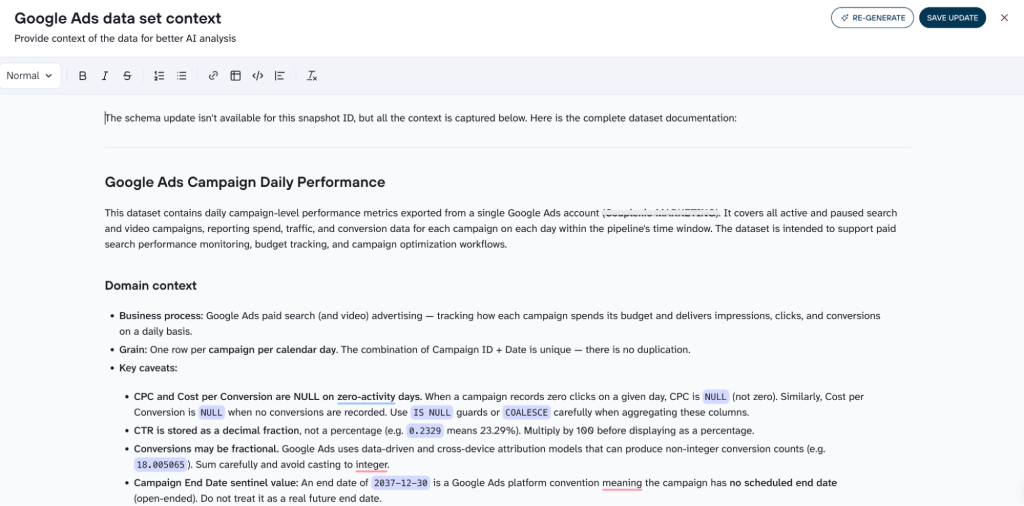Insert a table from the toolbar
This screenshot has width=1024, height=506.
[235, 76]
